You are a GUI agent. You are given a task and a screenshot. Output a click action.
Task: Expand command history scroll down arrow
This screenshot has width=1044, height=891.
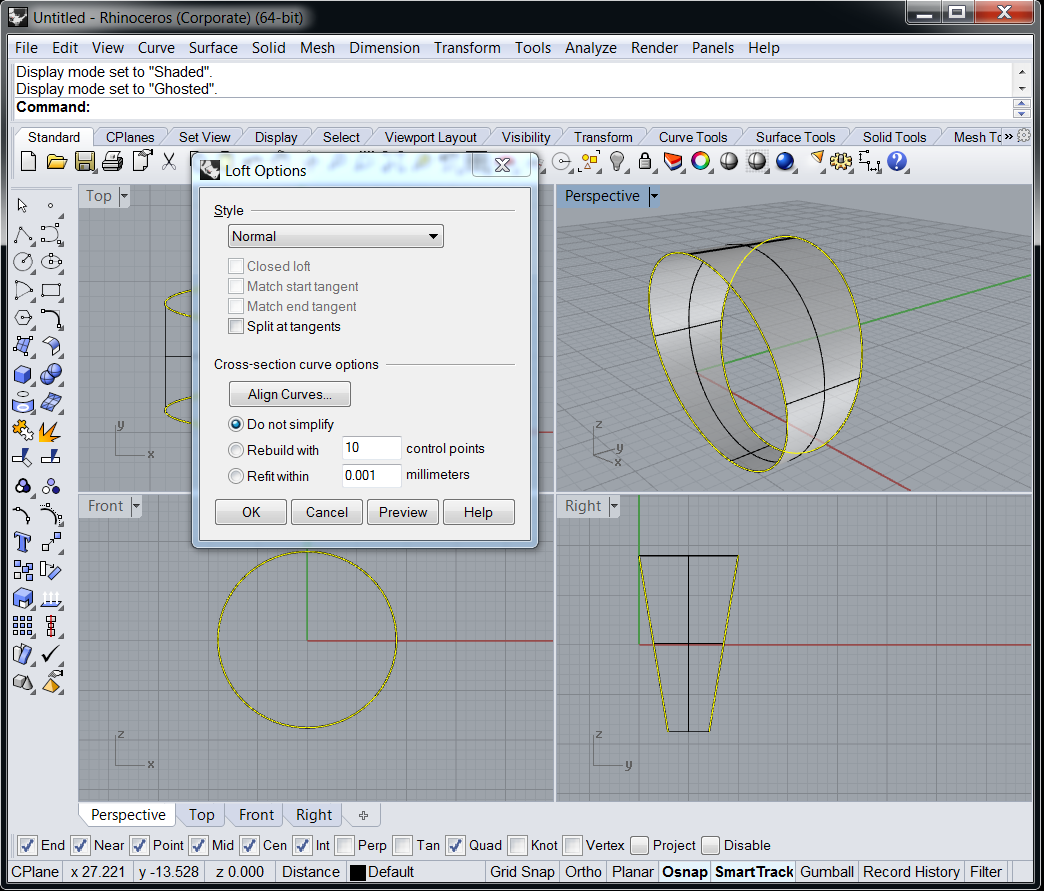click(x=1022, y=89)
